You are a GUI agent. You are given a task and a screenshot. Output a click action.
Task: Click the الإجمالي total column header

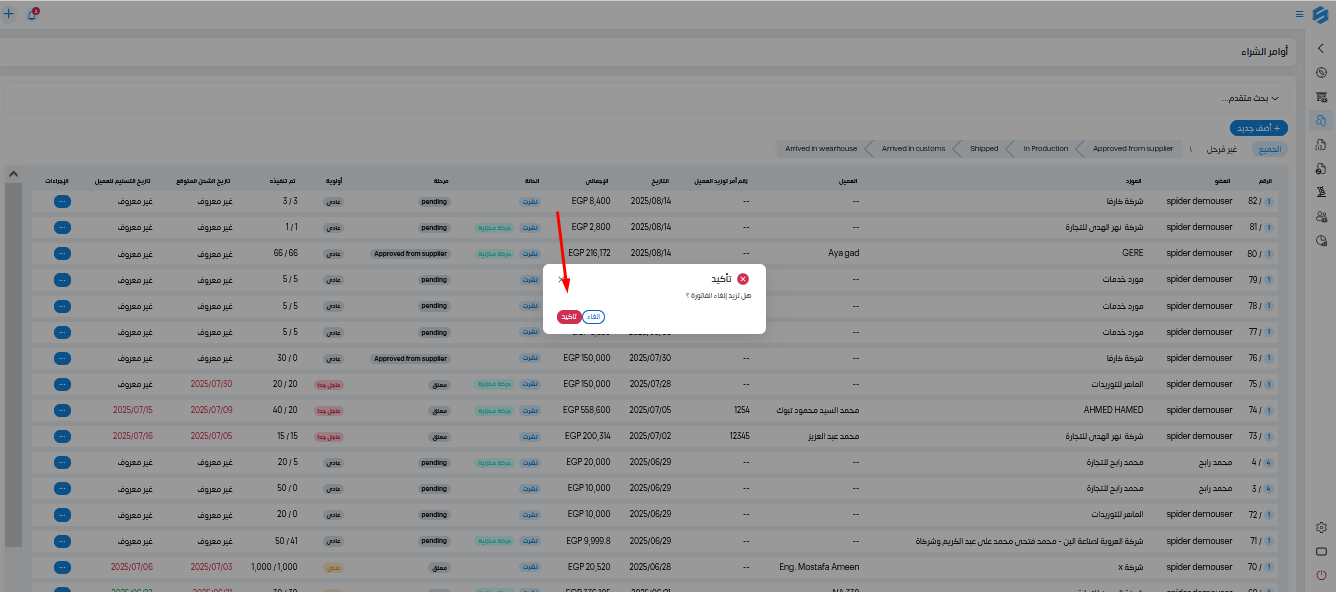595,181
